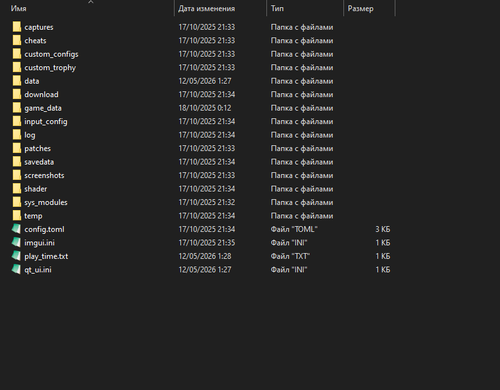Select the temp folder name
This screenshot has width=500, height=390.
coord(33,216)
